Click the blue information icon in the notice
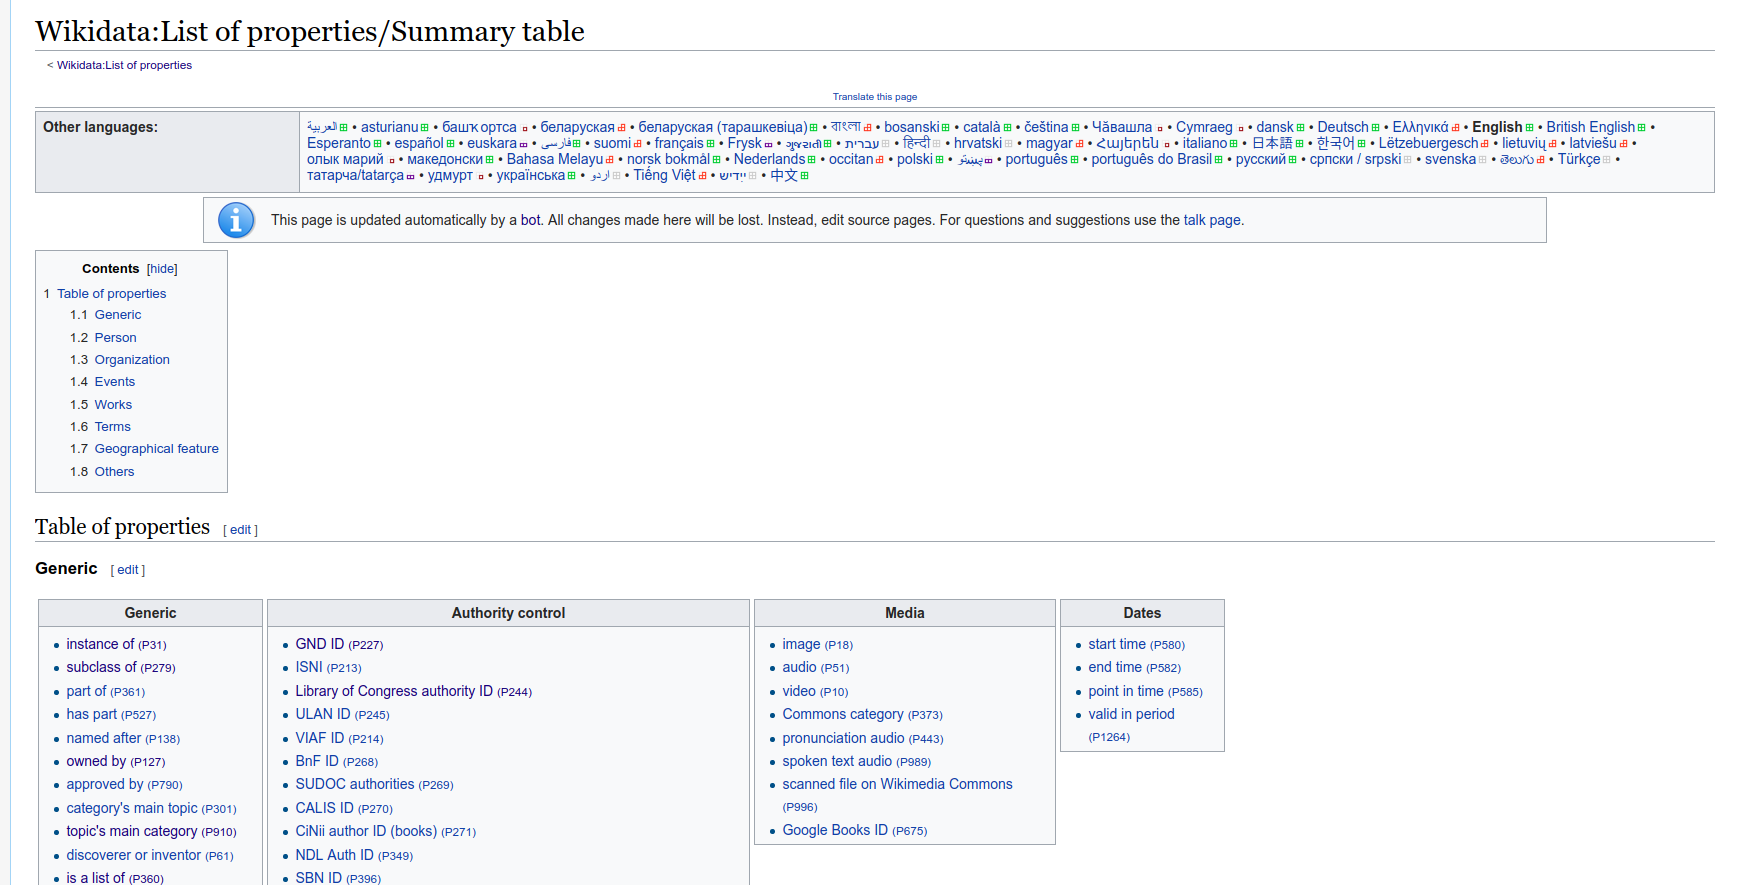The height and width of the screenshot is (885, 1738). [236, 220]
